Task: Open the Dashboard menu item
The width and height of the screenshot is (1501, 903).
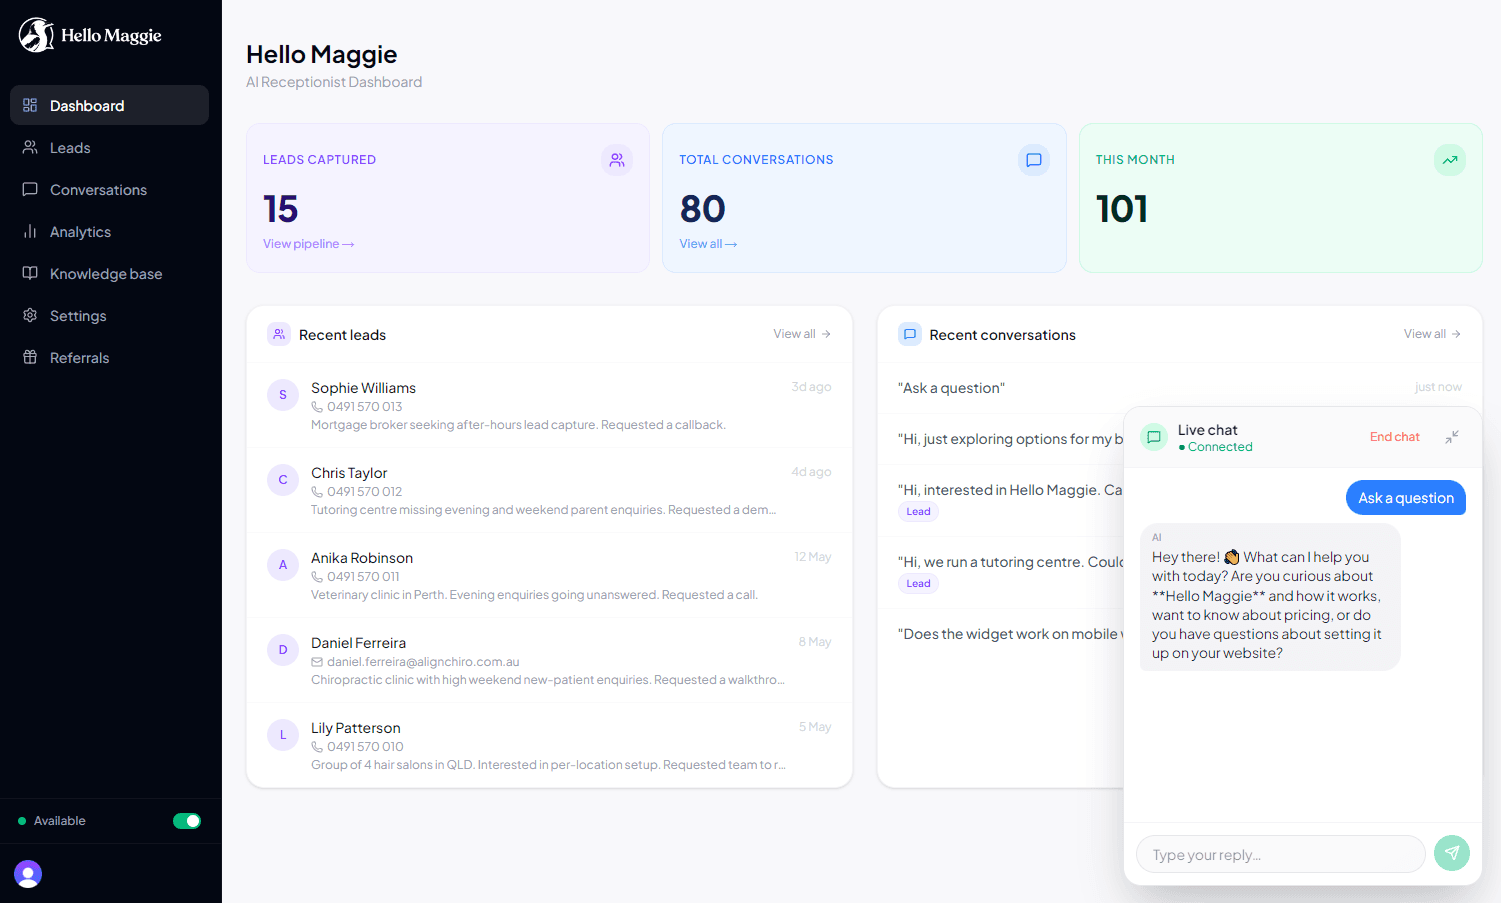Action: pyautogui.click(x=109, y=105)
